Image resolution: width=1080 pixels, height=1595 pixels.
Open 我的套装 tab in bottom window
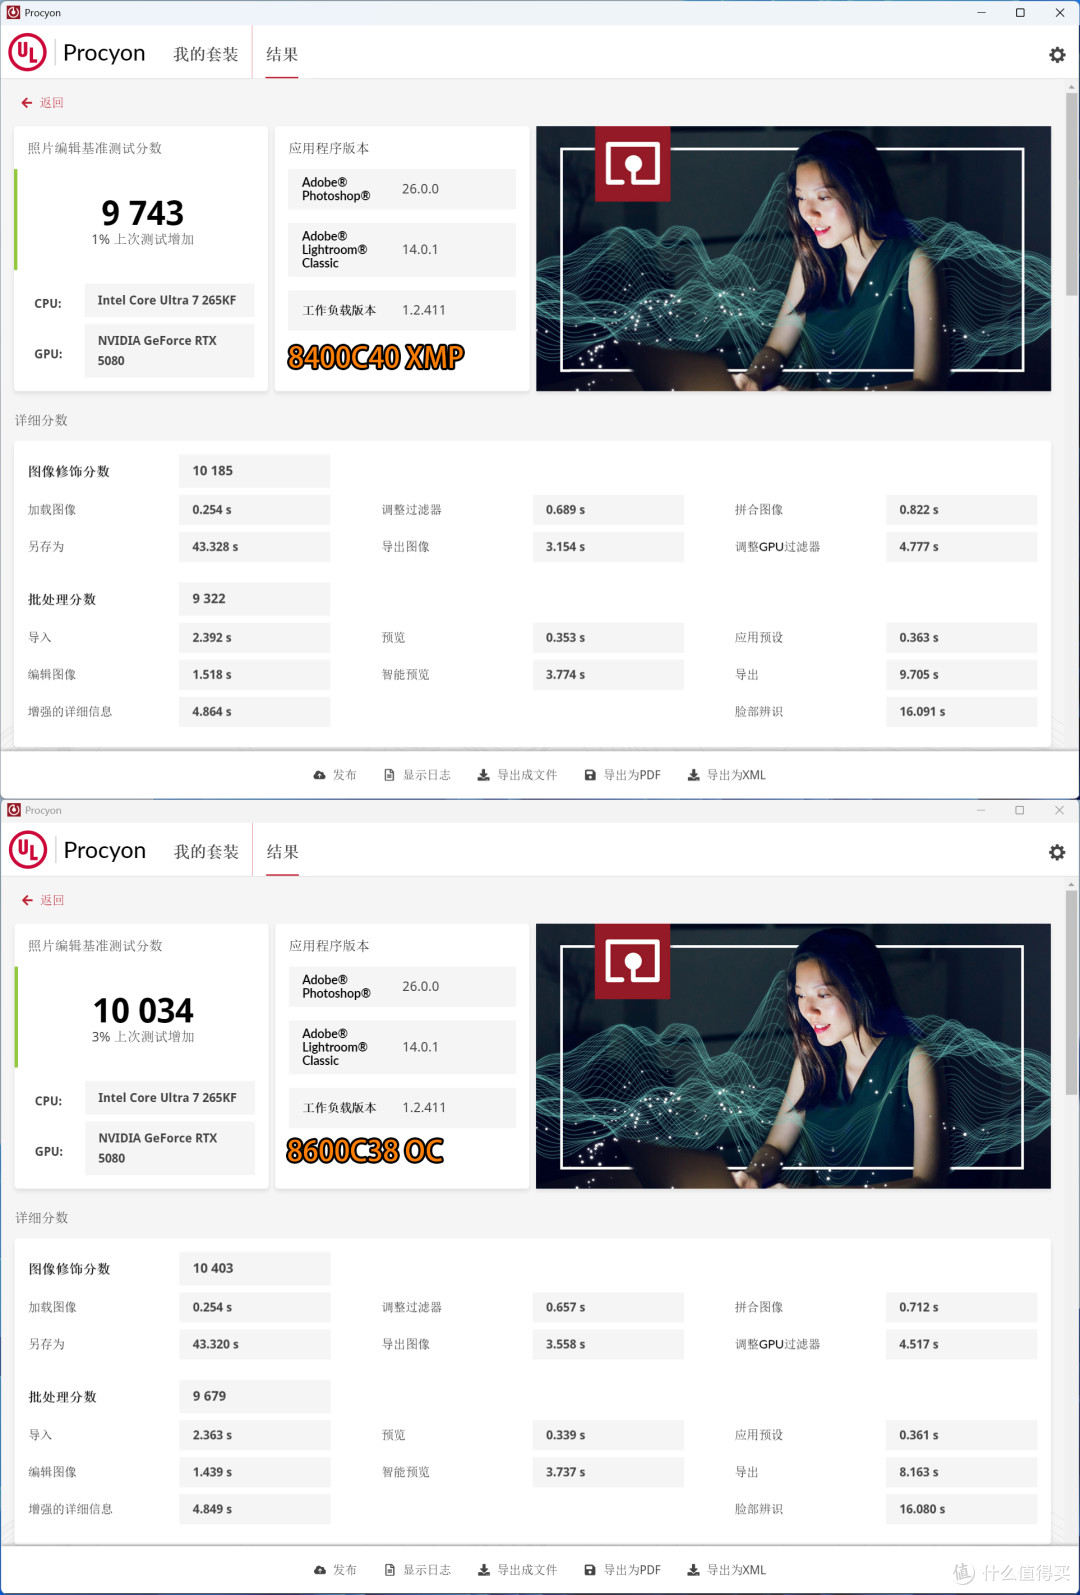(206, 852)
